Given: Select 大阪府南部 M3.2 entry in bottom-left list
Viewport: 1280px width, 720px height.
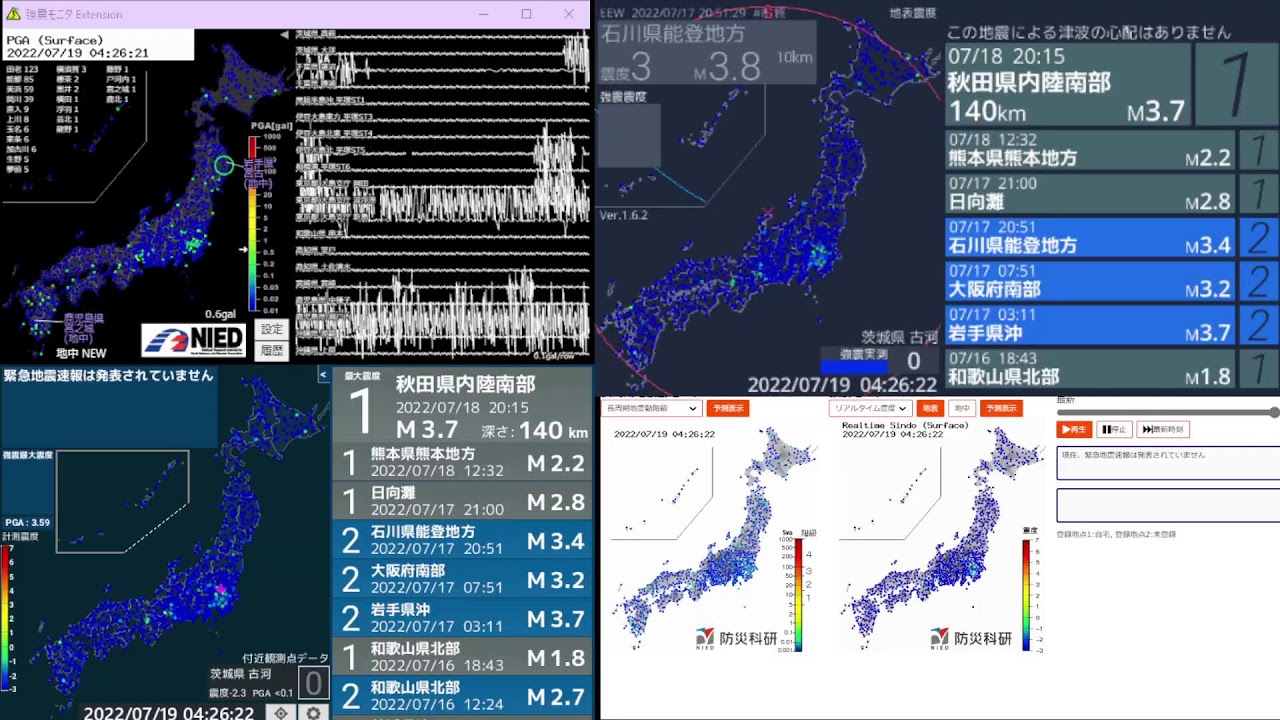Looking at the screenshot, I should click(x=463, y=579).
